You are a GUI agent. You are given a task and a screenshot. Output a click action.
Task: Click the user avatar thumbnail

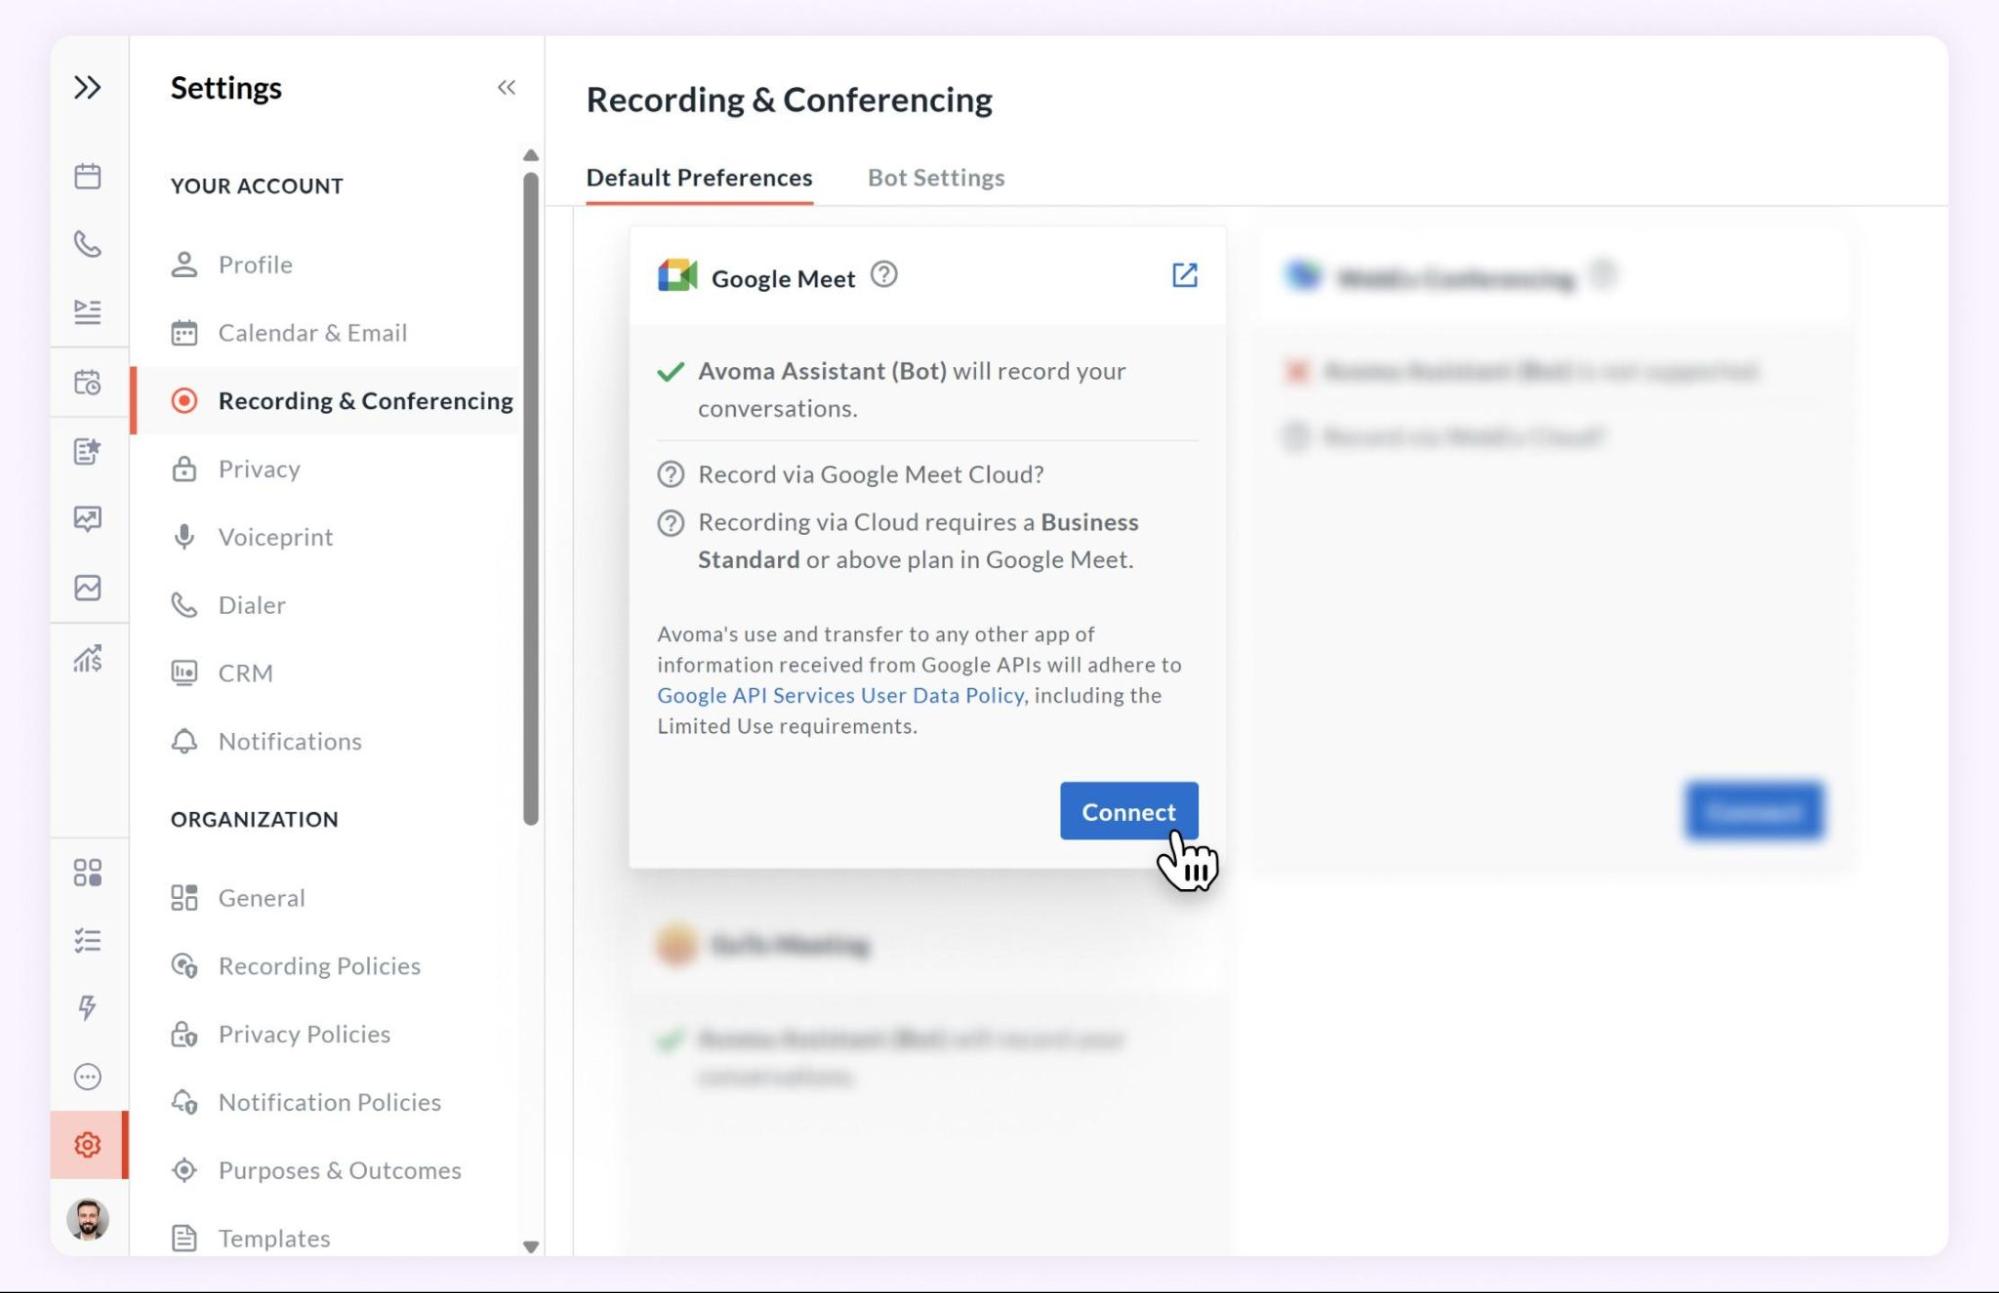point(87,1219)
